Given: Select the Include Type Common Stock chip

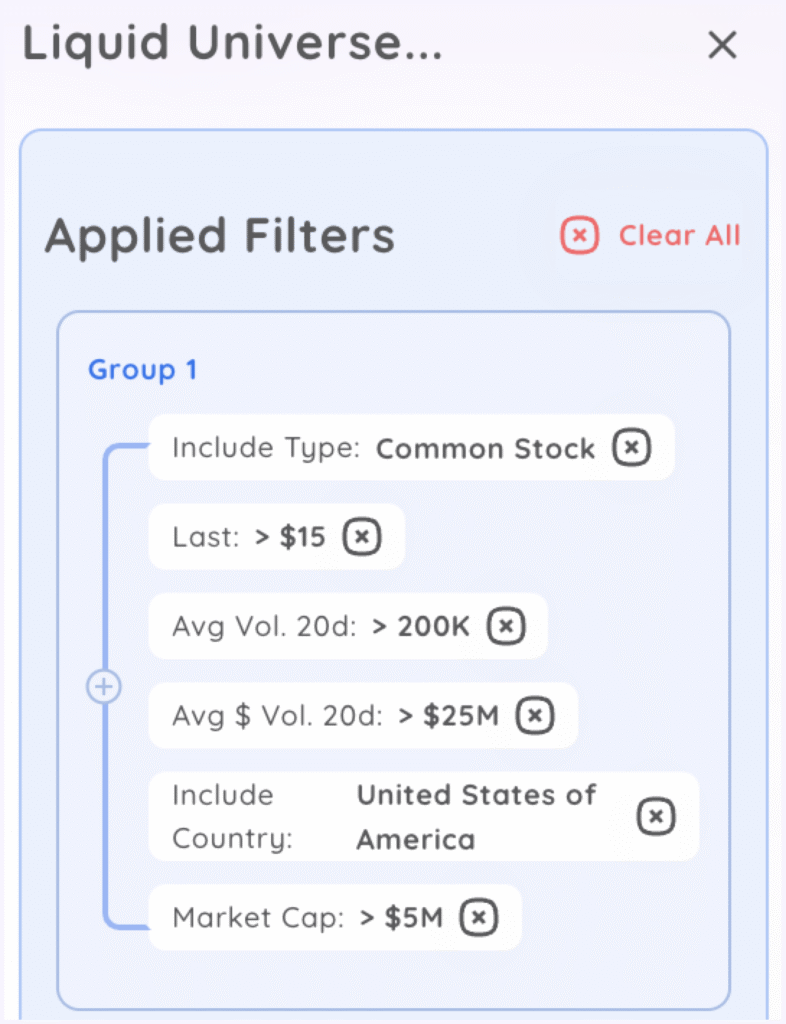Looking at the screenshot, I should (x=400, y=449).
